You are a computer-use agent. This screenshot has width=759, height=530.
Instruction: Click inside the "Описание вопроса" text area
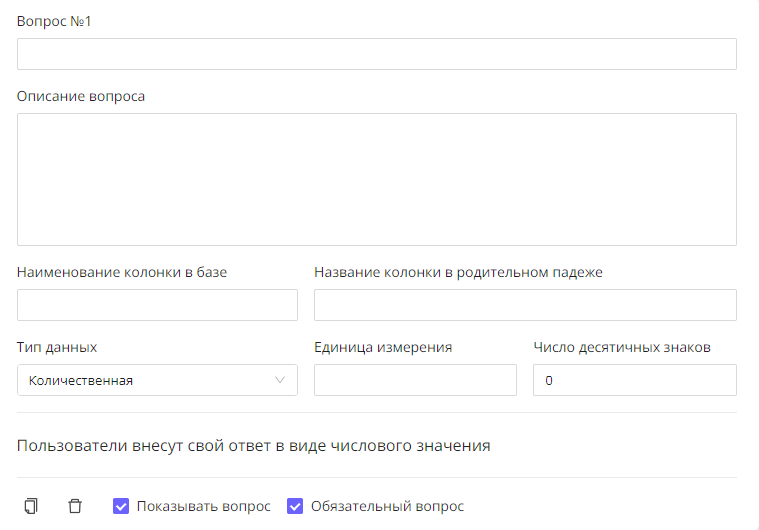point(376,179)
